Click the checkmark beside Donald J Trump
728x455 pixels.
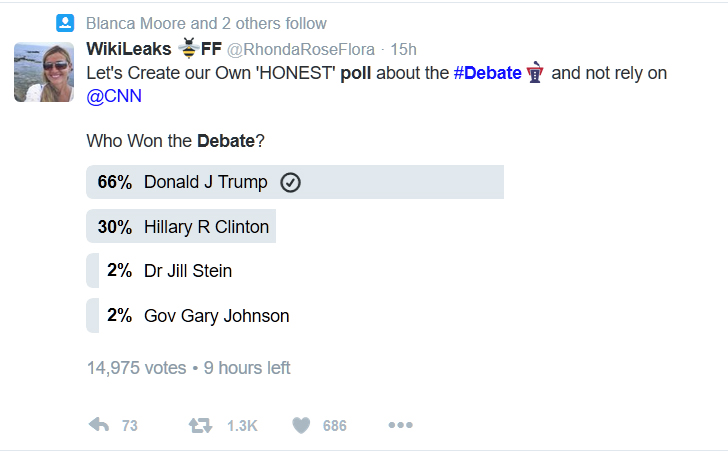(290, 182)
